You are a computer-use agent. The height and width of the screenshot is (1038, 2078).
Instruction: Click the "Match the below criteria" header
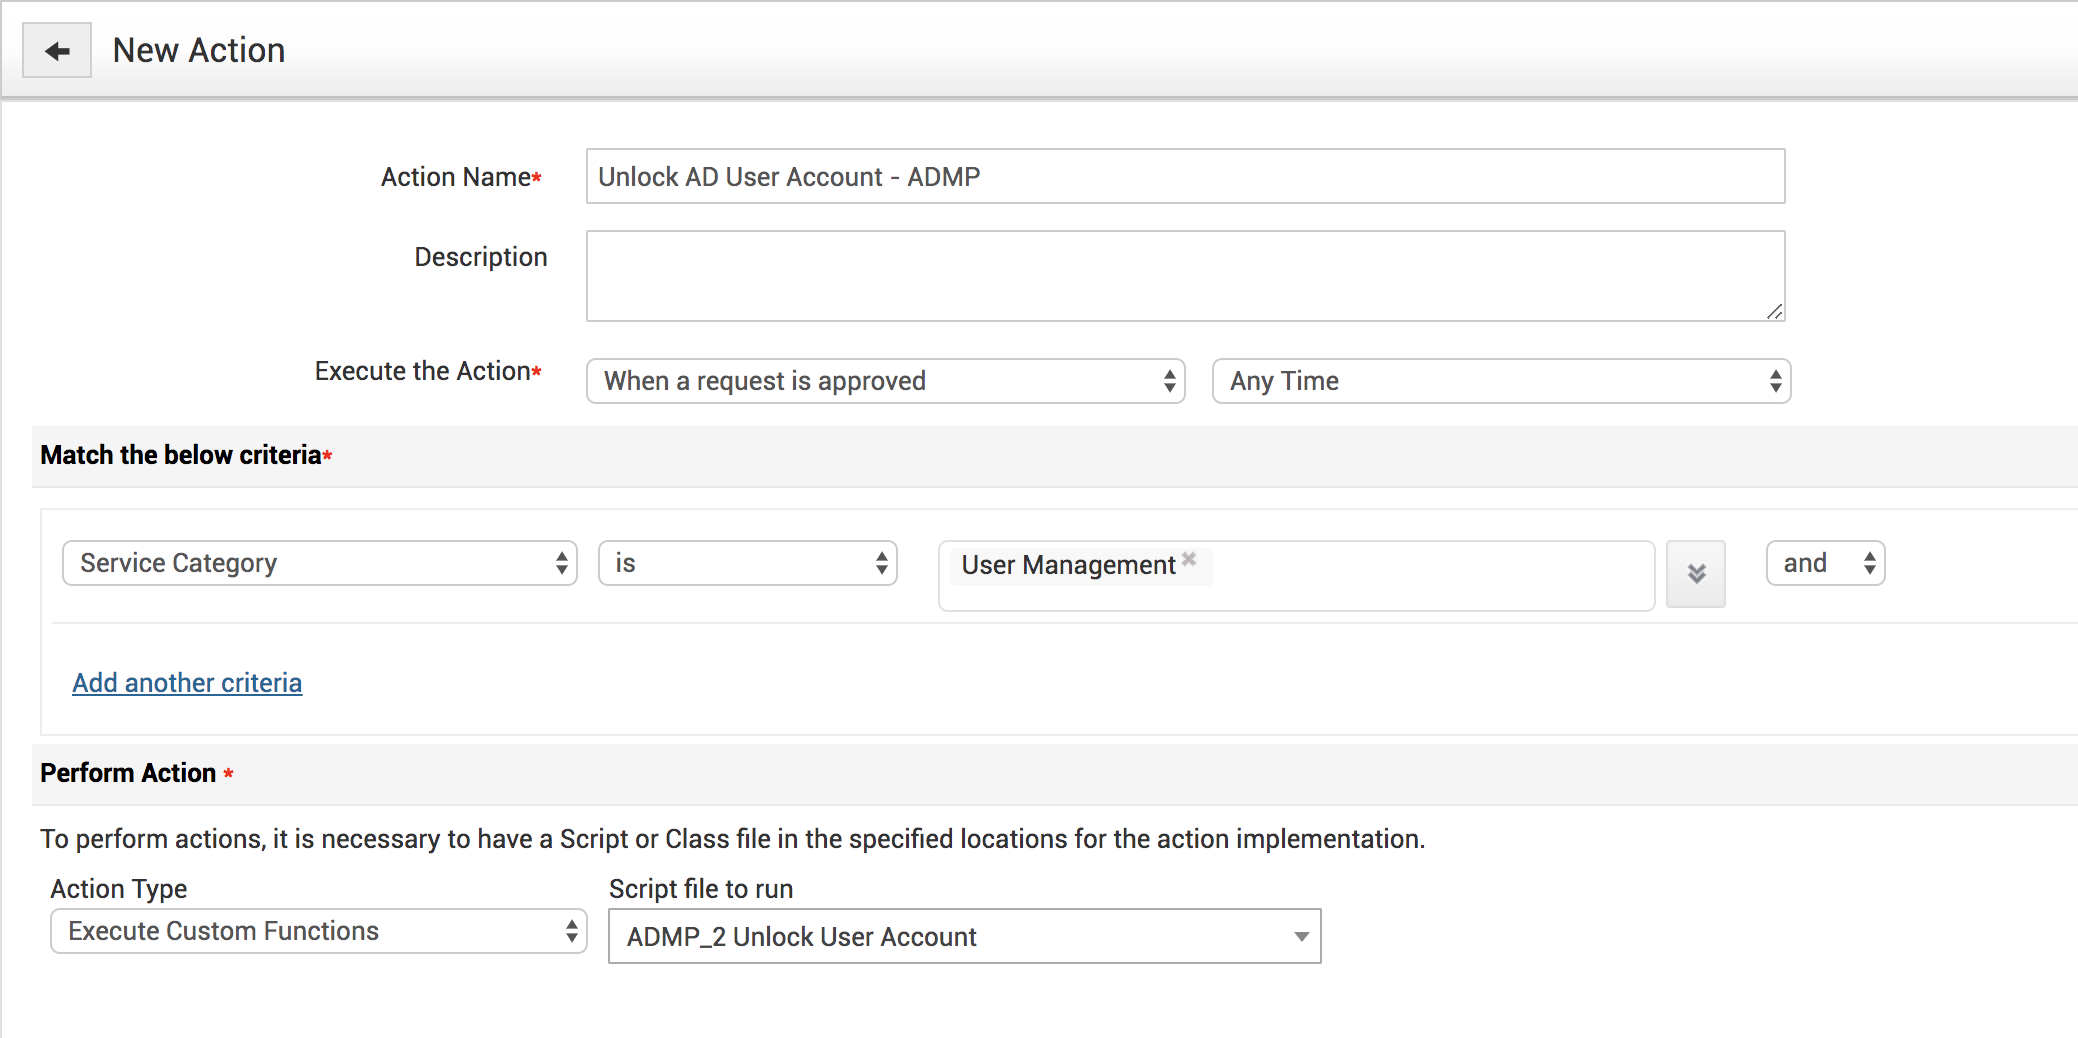click(x=181, y=455)
